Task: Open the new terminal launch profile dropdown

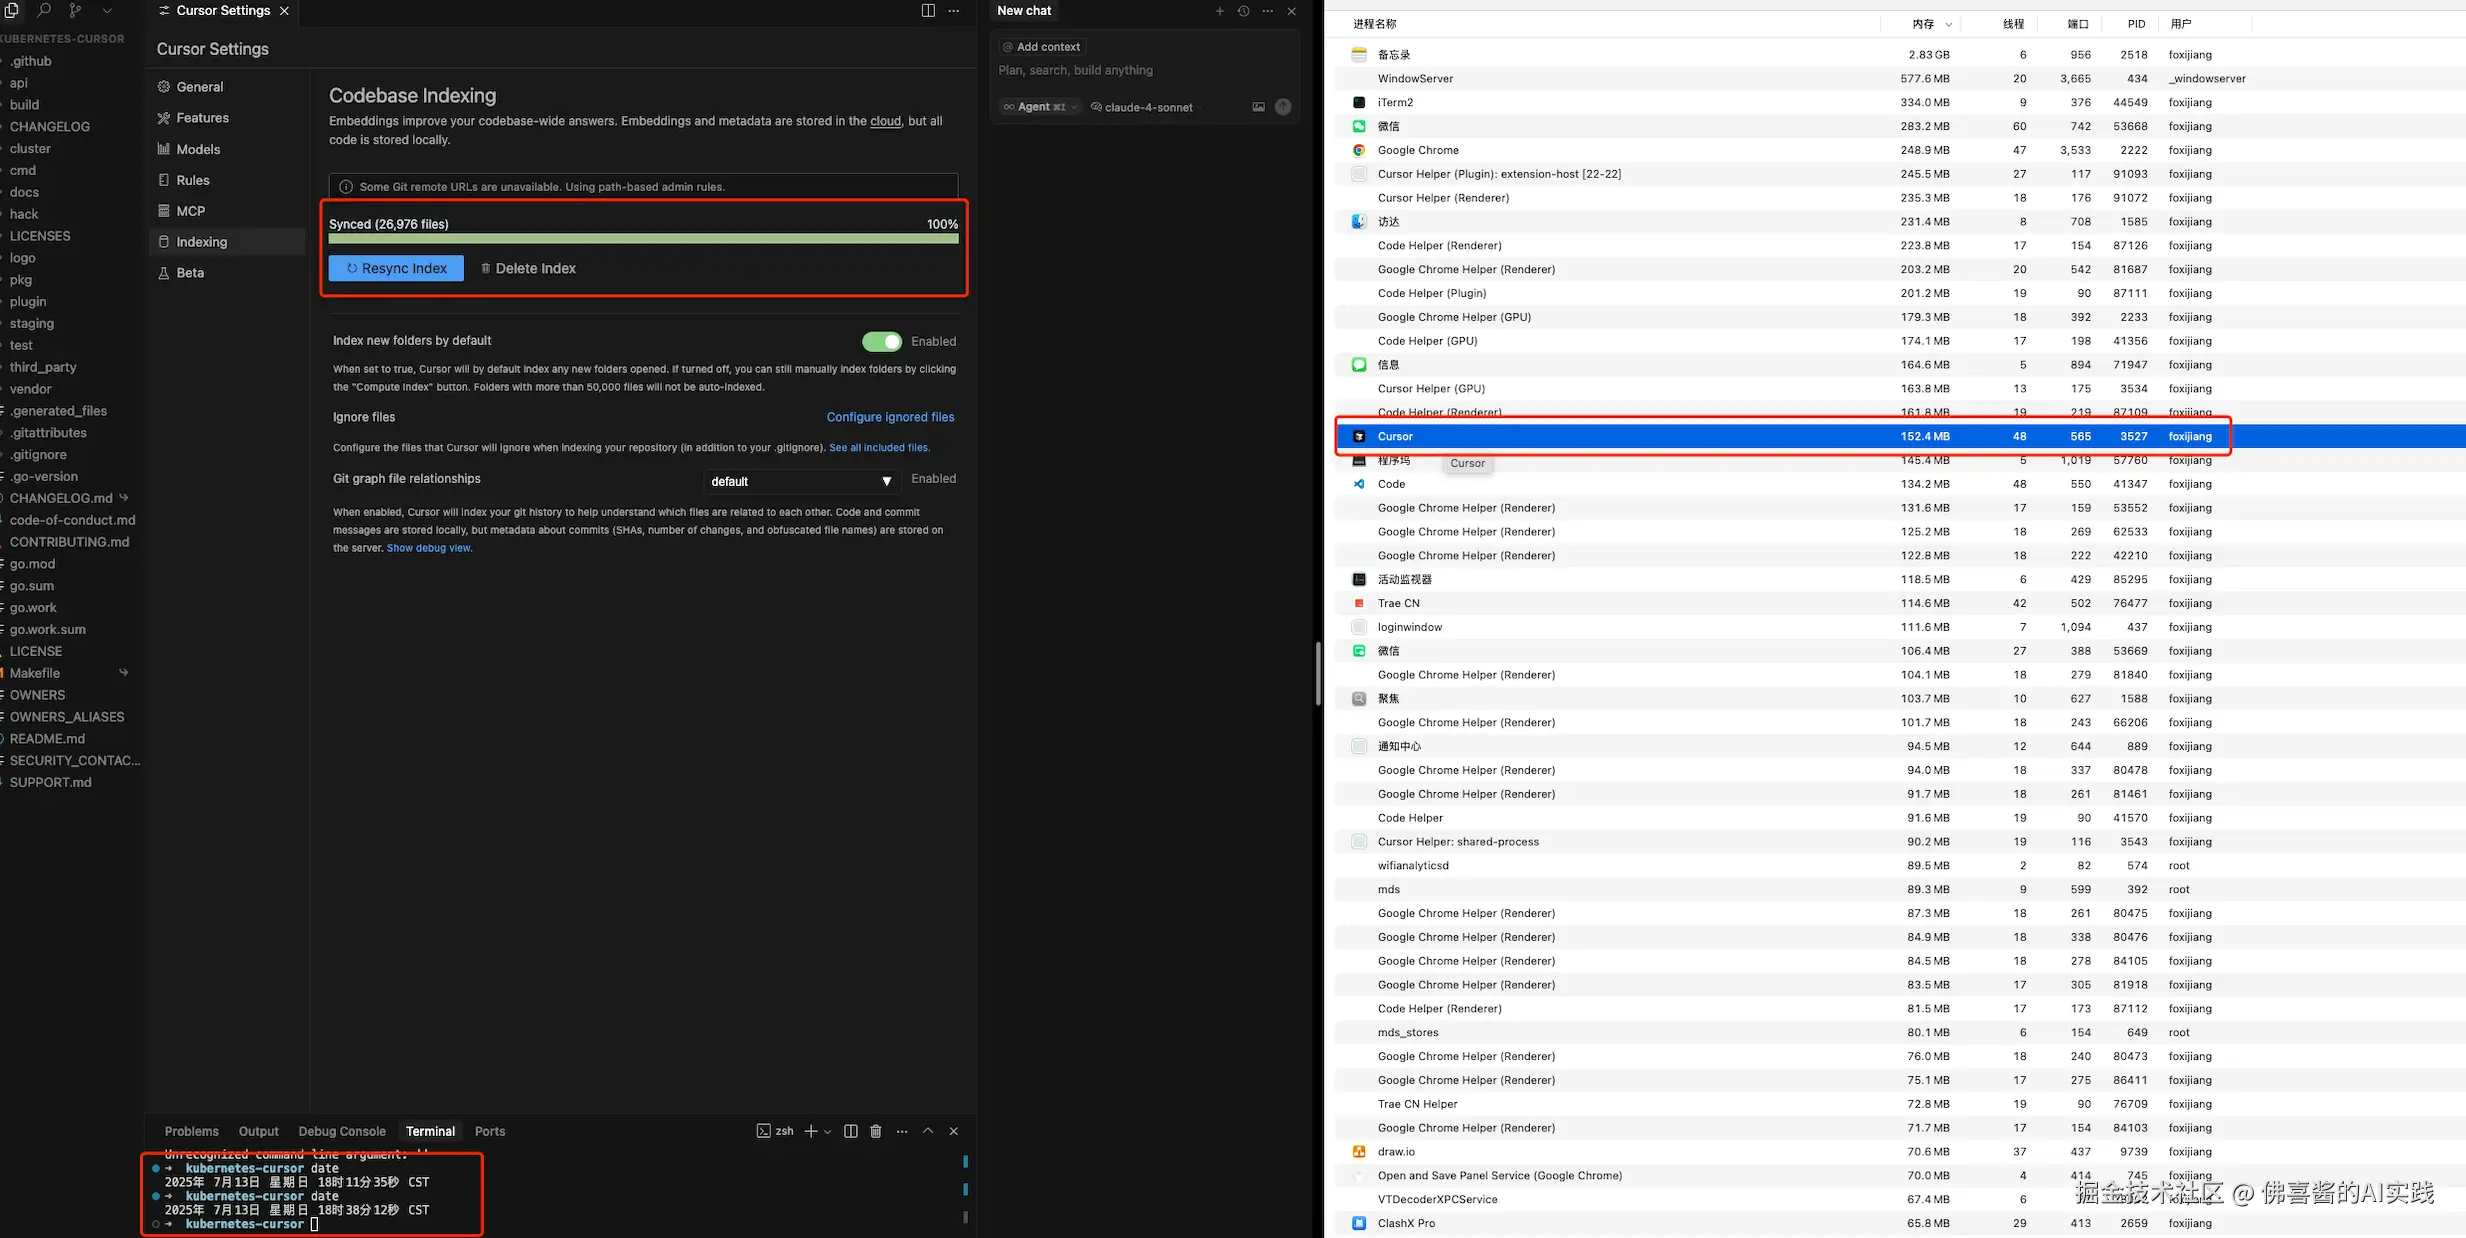Action: click(x=828, y=1132)
